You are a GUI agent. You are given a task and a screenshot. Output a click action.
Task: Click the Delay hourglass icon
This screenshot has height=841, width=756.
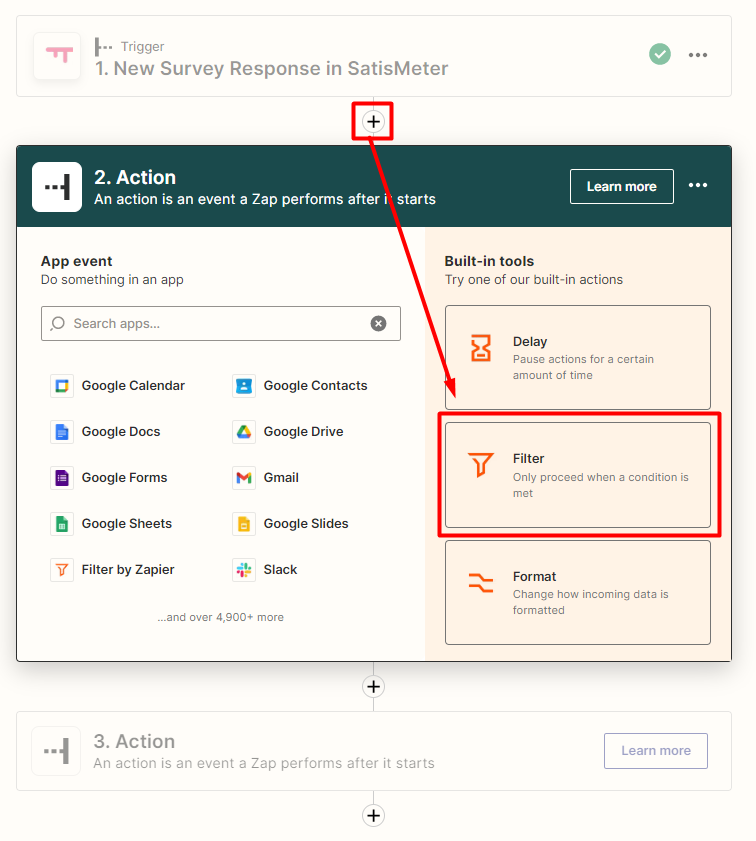[480, 348]
